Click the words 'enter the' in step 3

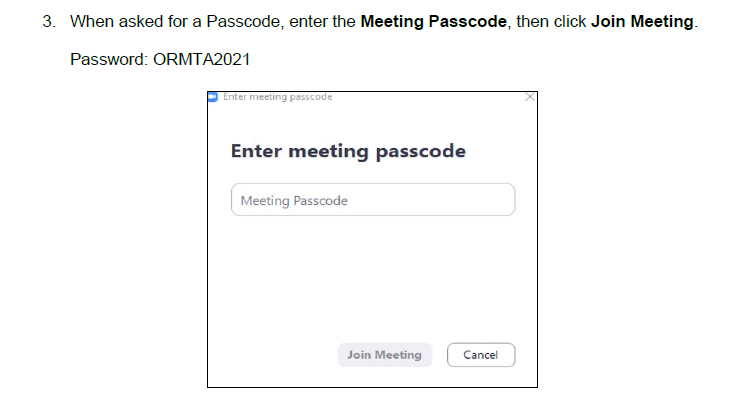(323, 22)
